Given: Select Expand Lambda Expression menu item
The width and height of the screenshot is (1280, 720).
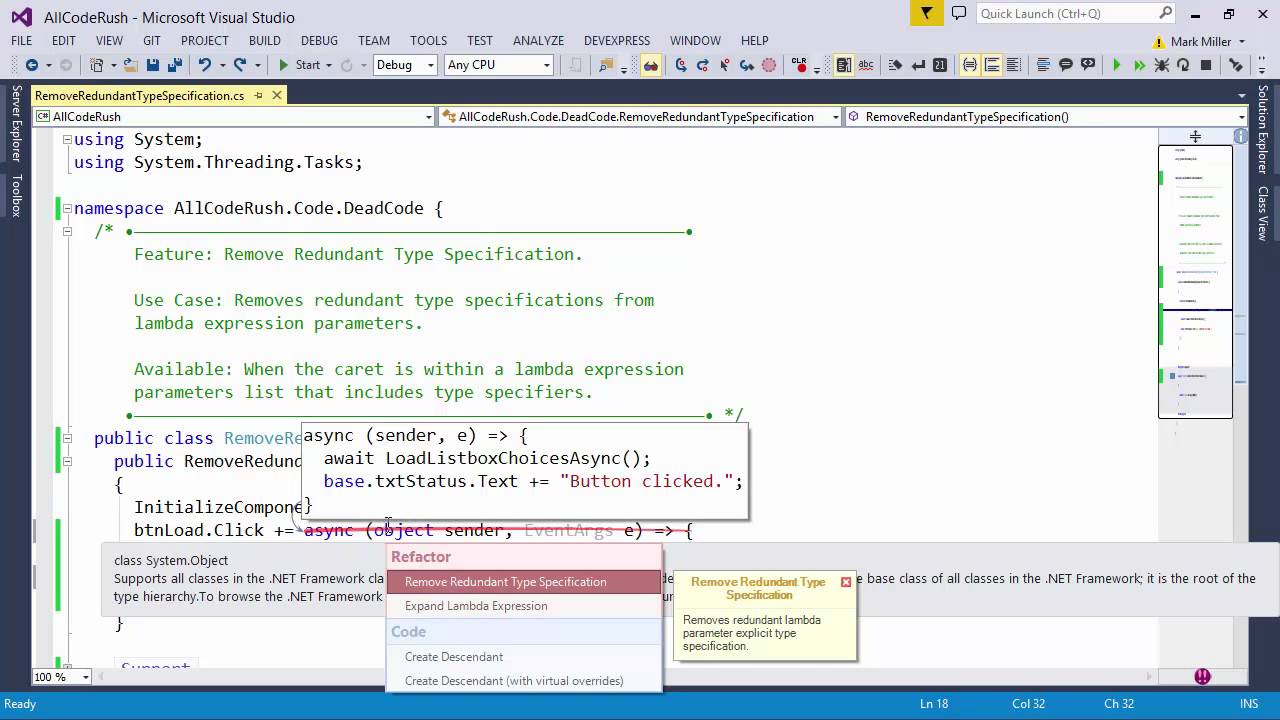Looking at the screenshot, I should point(524,606).
